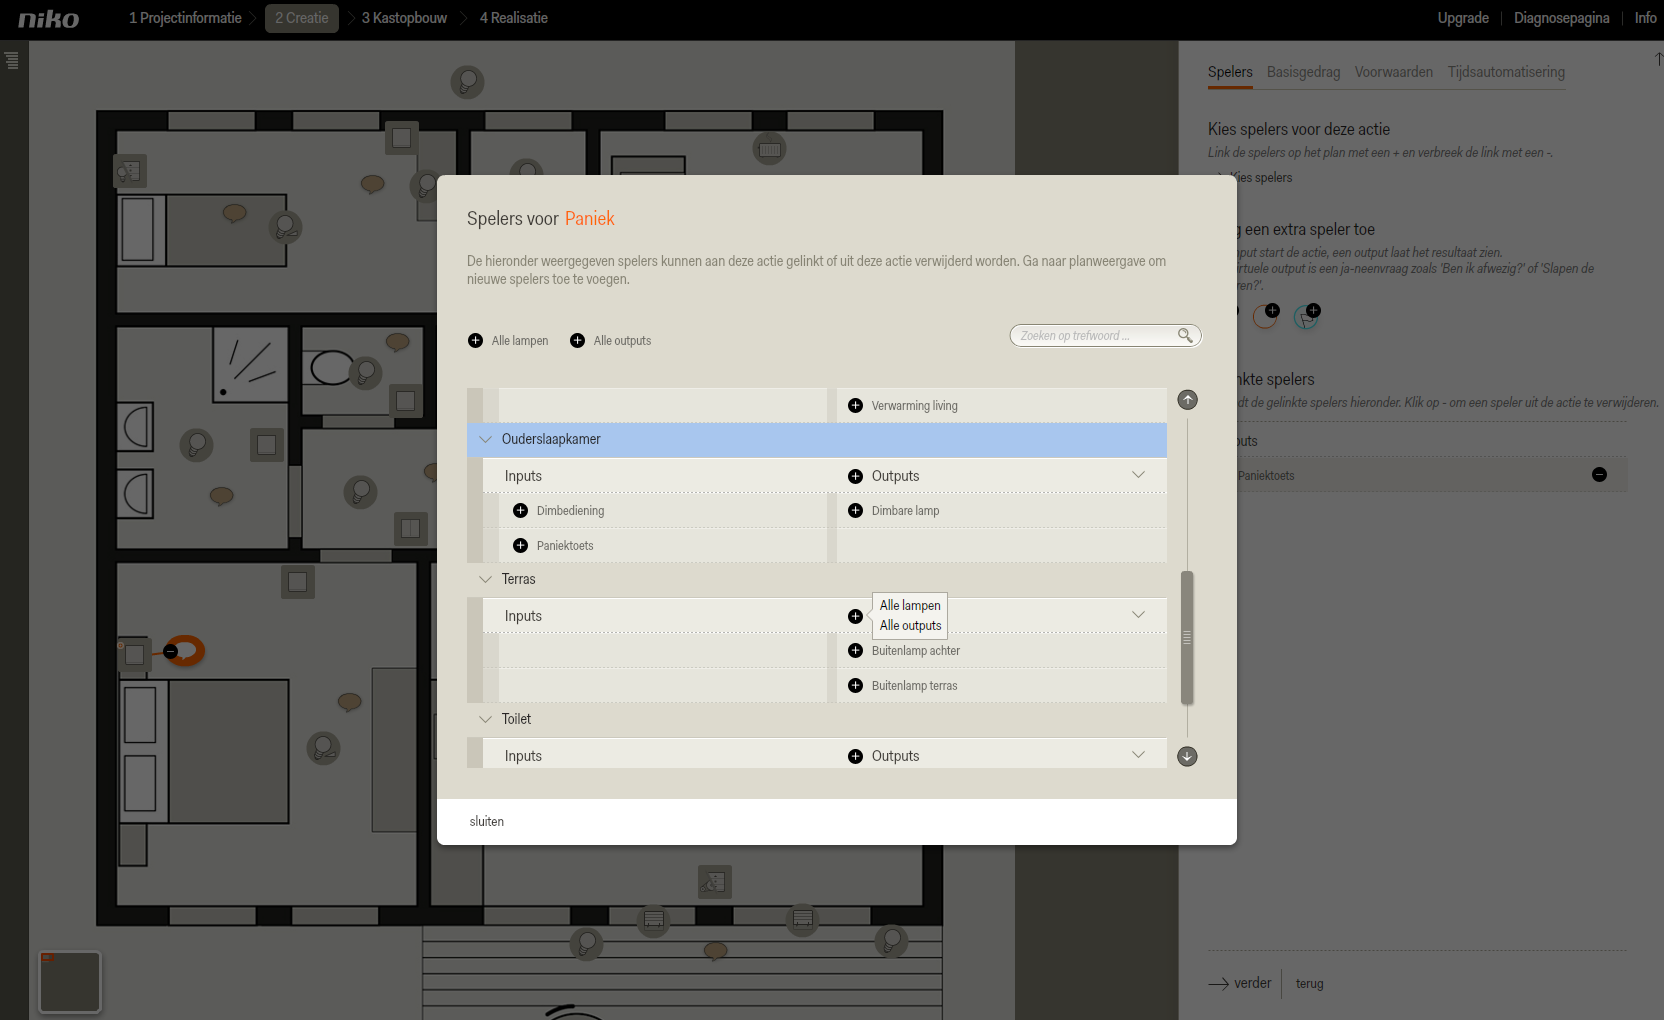Click the Ouderslaapkamer Outputs label
The image size is (1664, 1020).
coord(895,476)
